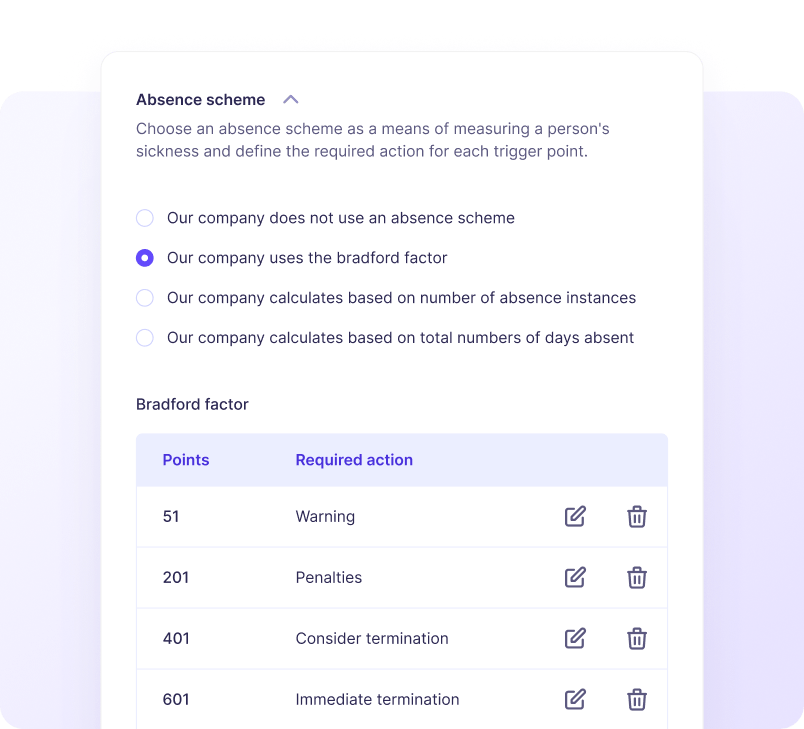The width and height of the screenshot is (804, 729).
Task: Edit the Consider termination row
Action: (x=575, y=639)
